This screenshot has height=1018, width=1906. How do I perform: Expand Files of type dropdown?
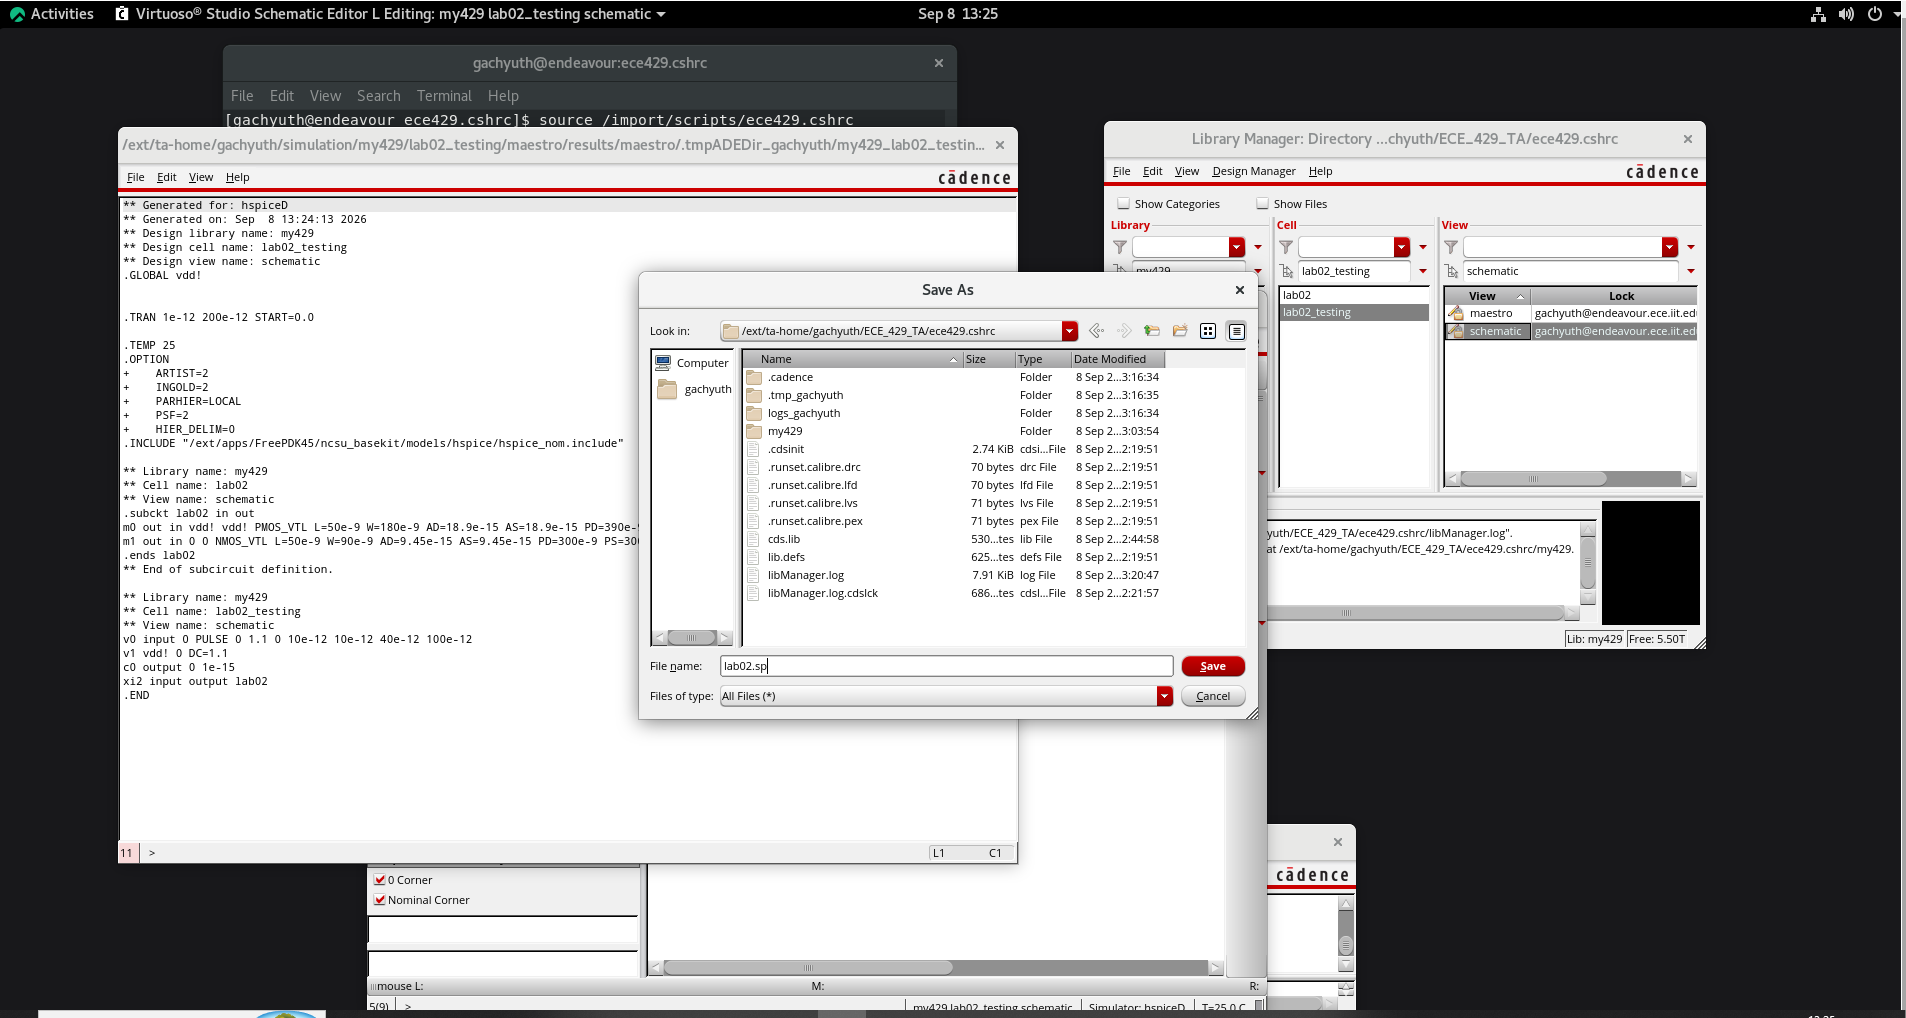pyautogui.click(x=1164, y=696)
